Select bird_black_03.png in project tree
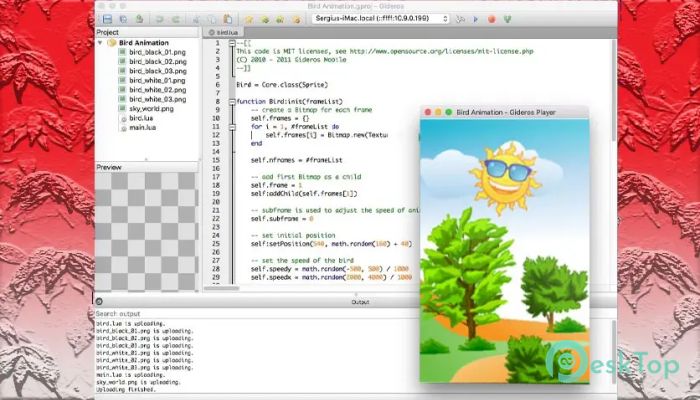Viewport: 700px width, 400px height. (x=158, y=71)
